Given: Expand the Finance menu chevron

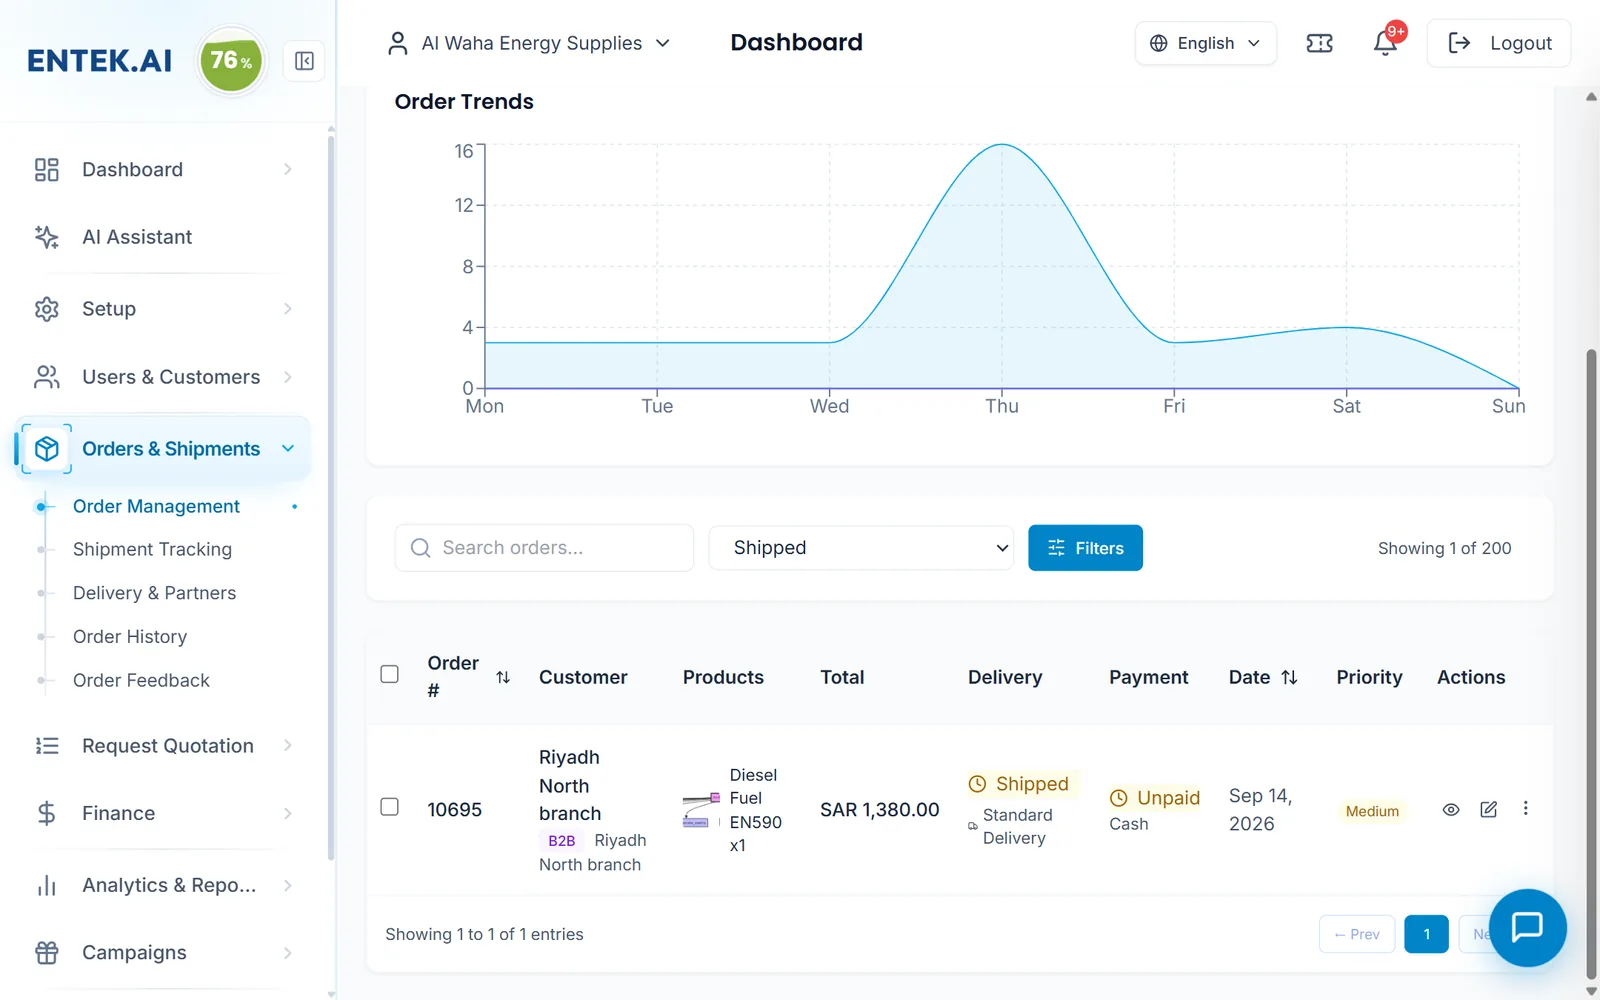Looking at the screenshot, I should point(288,814).
